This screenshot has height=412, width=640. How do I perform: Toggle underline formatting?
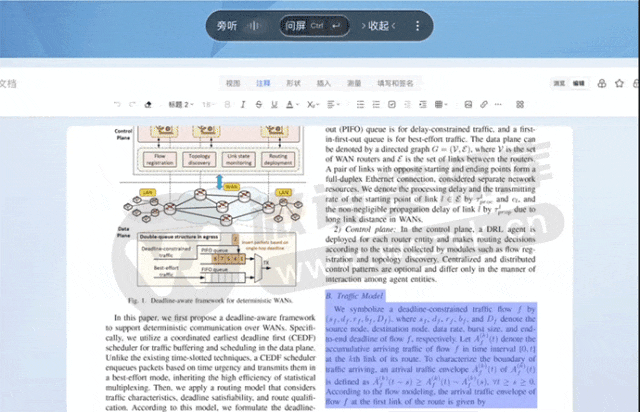274,105
